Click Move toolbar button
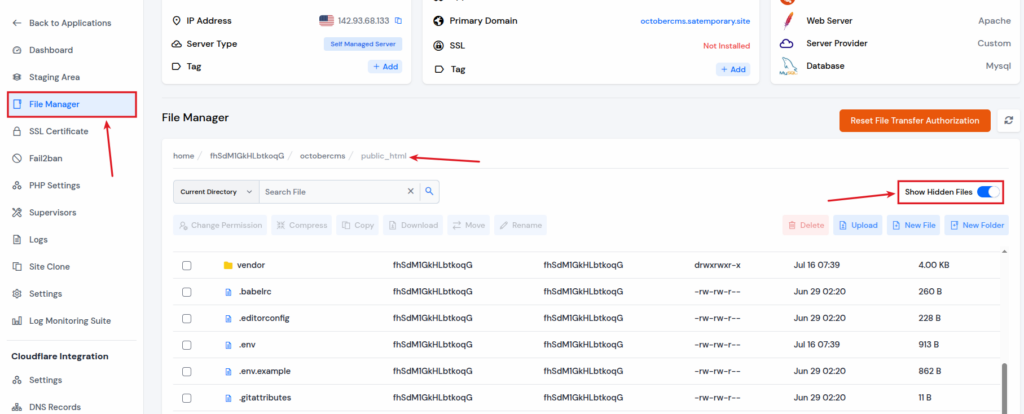This screenshot has width=1024, height=414. click(x=468, y=225)
